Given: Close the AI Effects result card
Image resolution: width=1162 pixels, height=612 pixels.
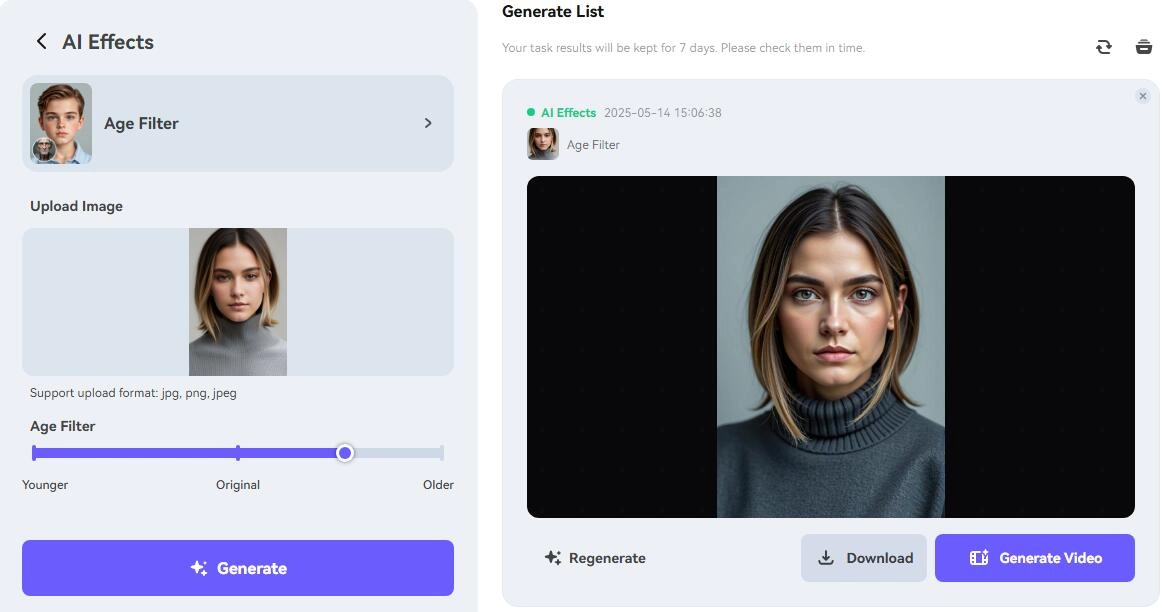Looking at the screenshot, I should click(x=1142, y=96).
